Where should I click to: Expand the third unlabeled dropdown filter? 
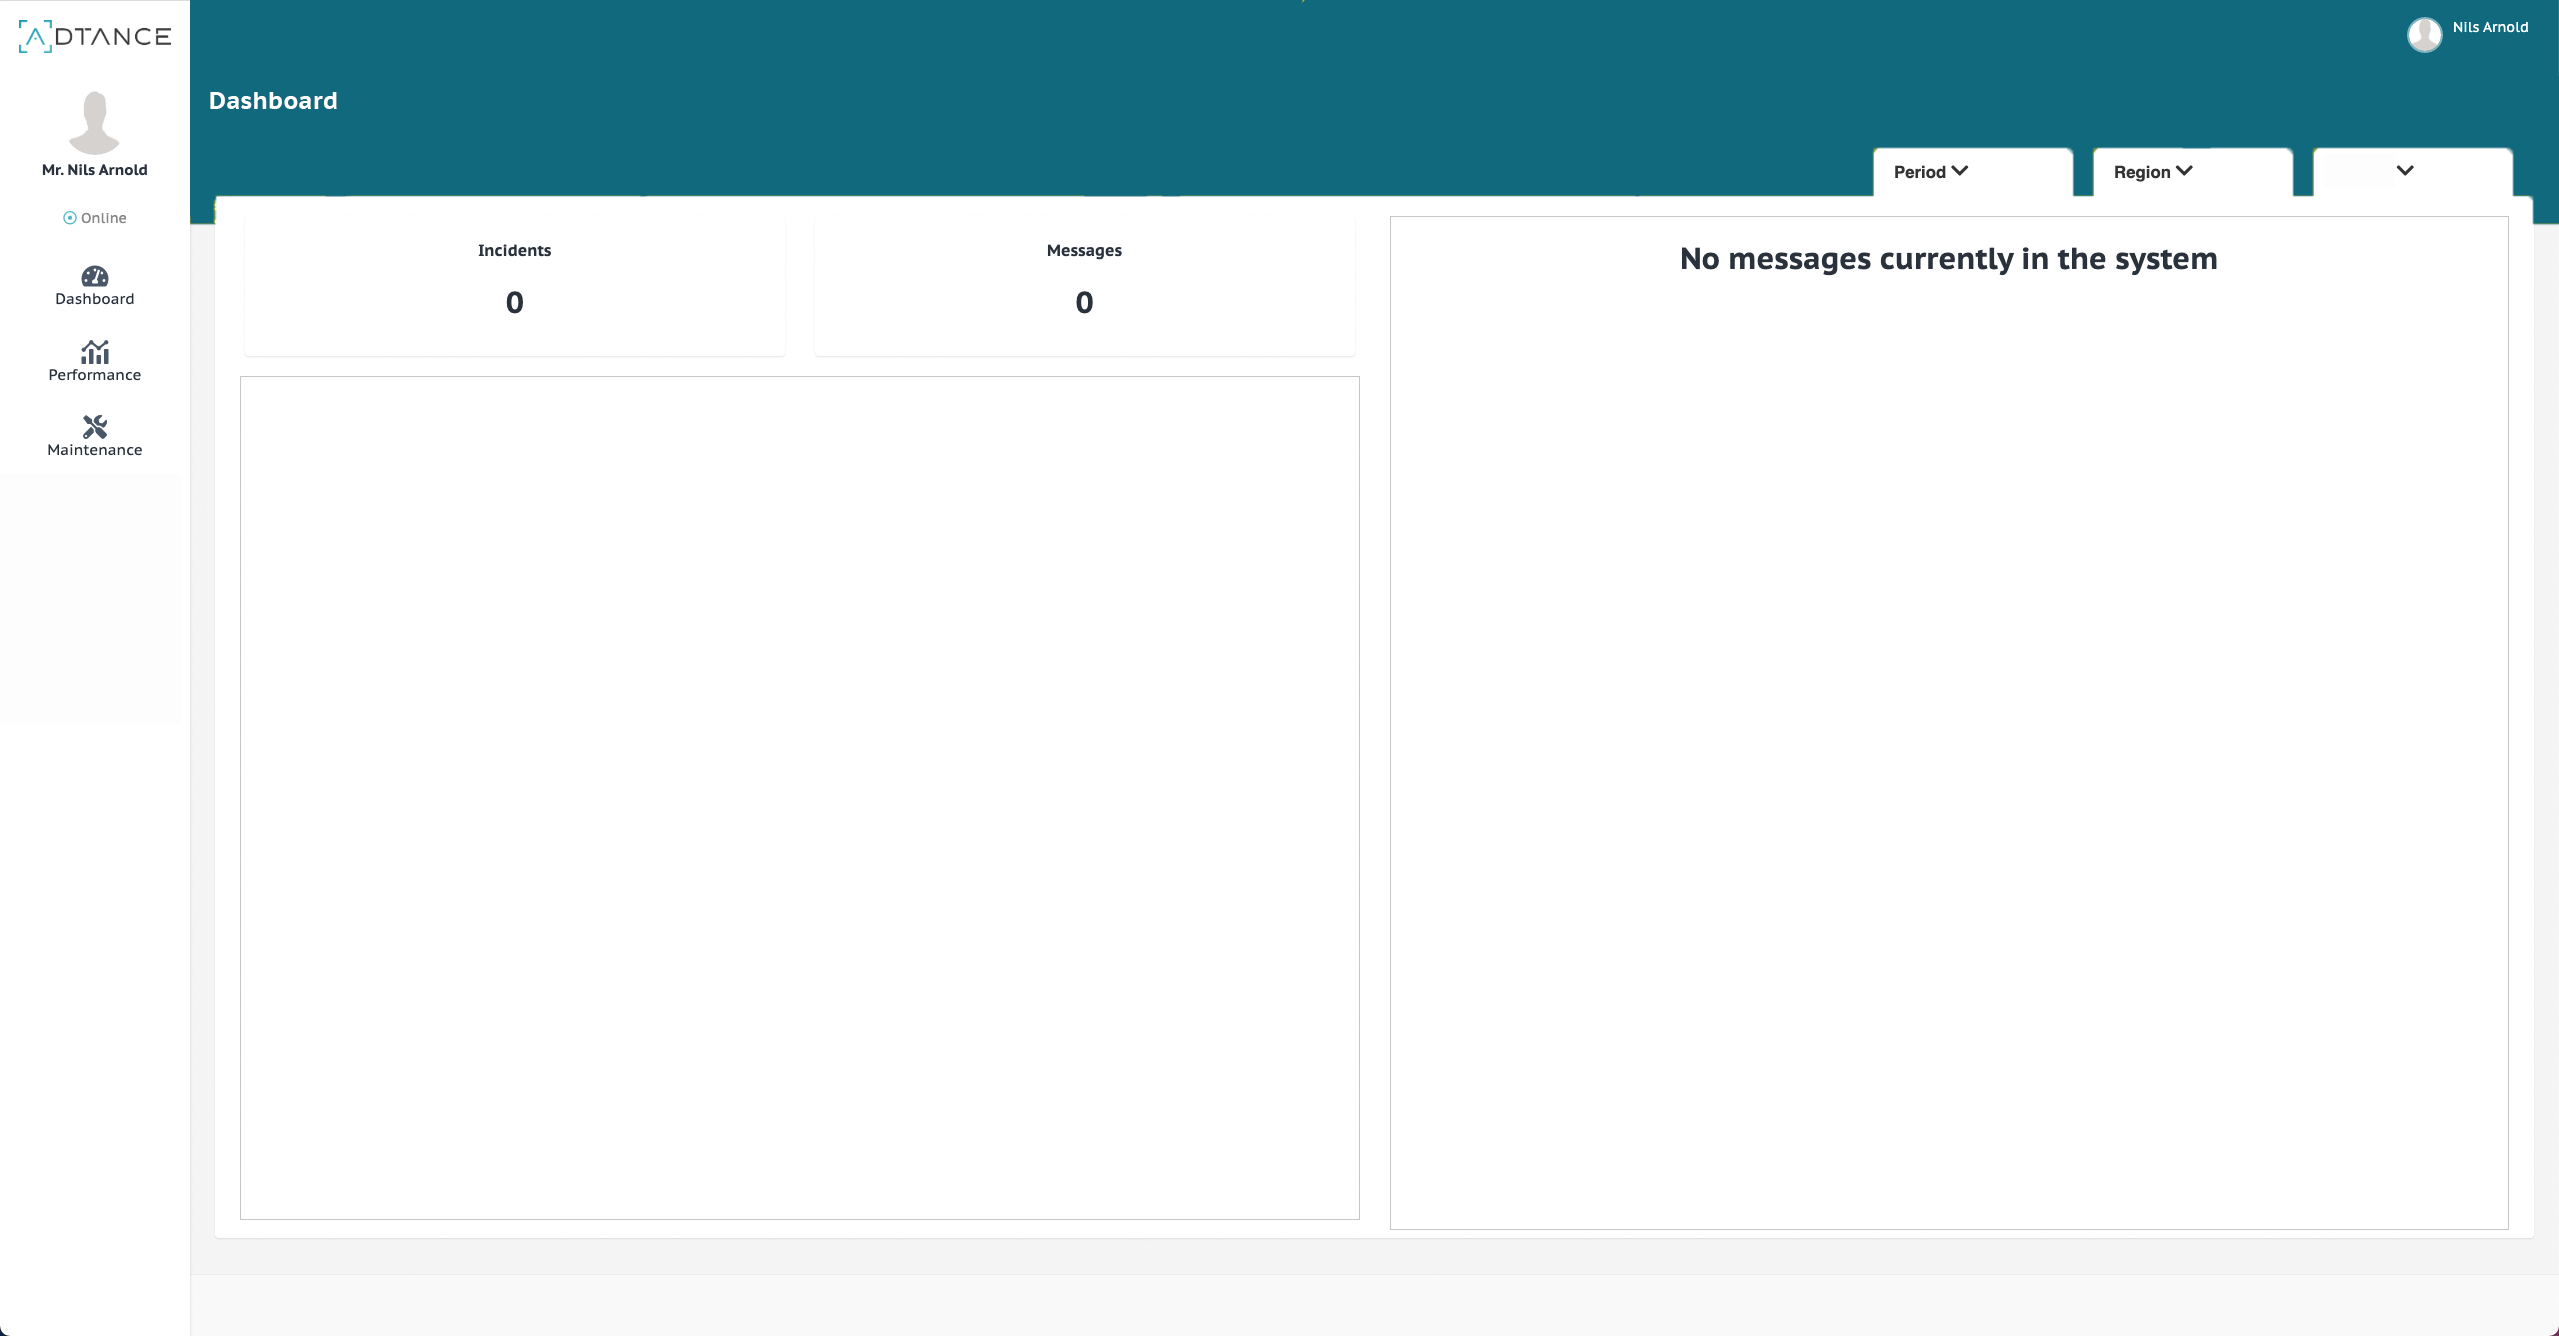coord(2405,171)
